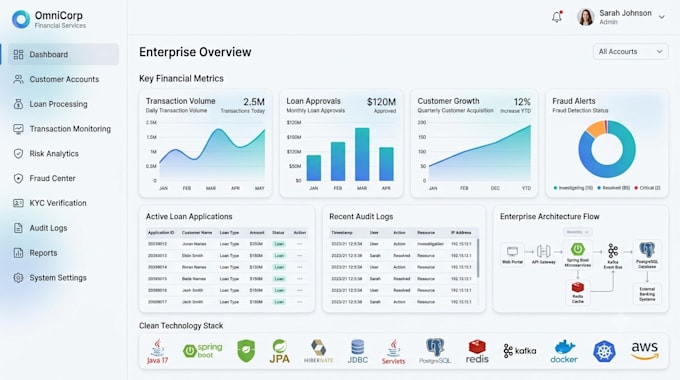Click the 2.5M Transaction Volume value
The height and width of the screenshot is (380, 680).
coord(254,102)
